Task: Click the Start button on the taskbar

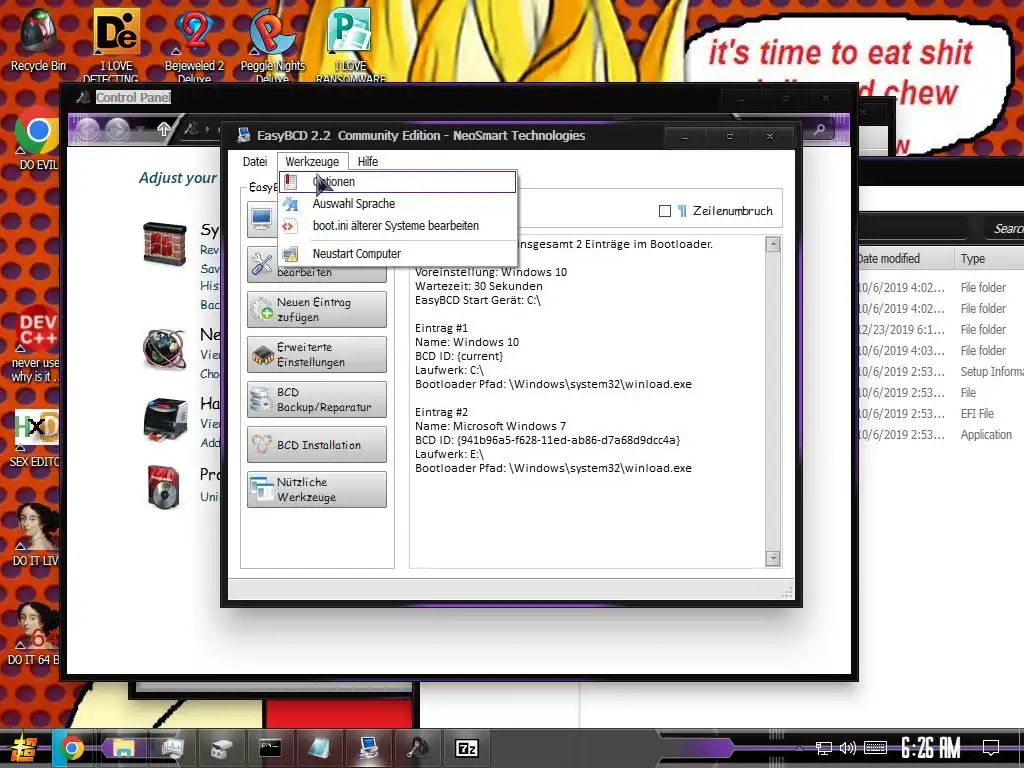Action: tap(22, 748)
